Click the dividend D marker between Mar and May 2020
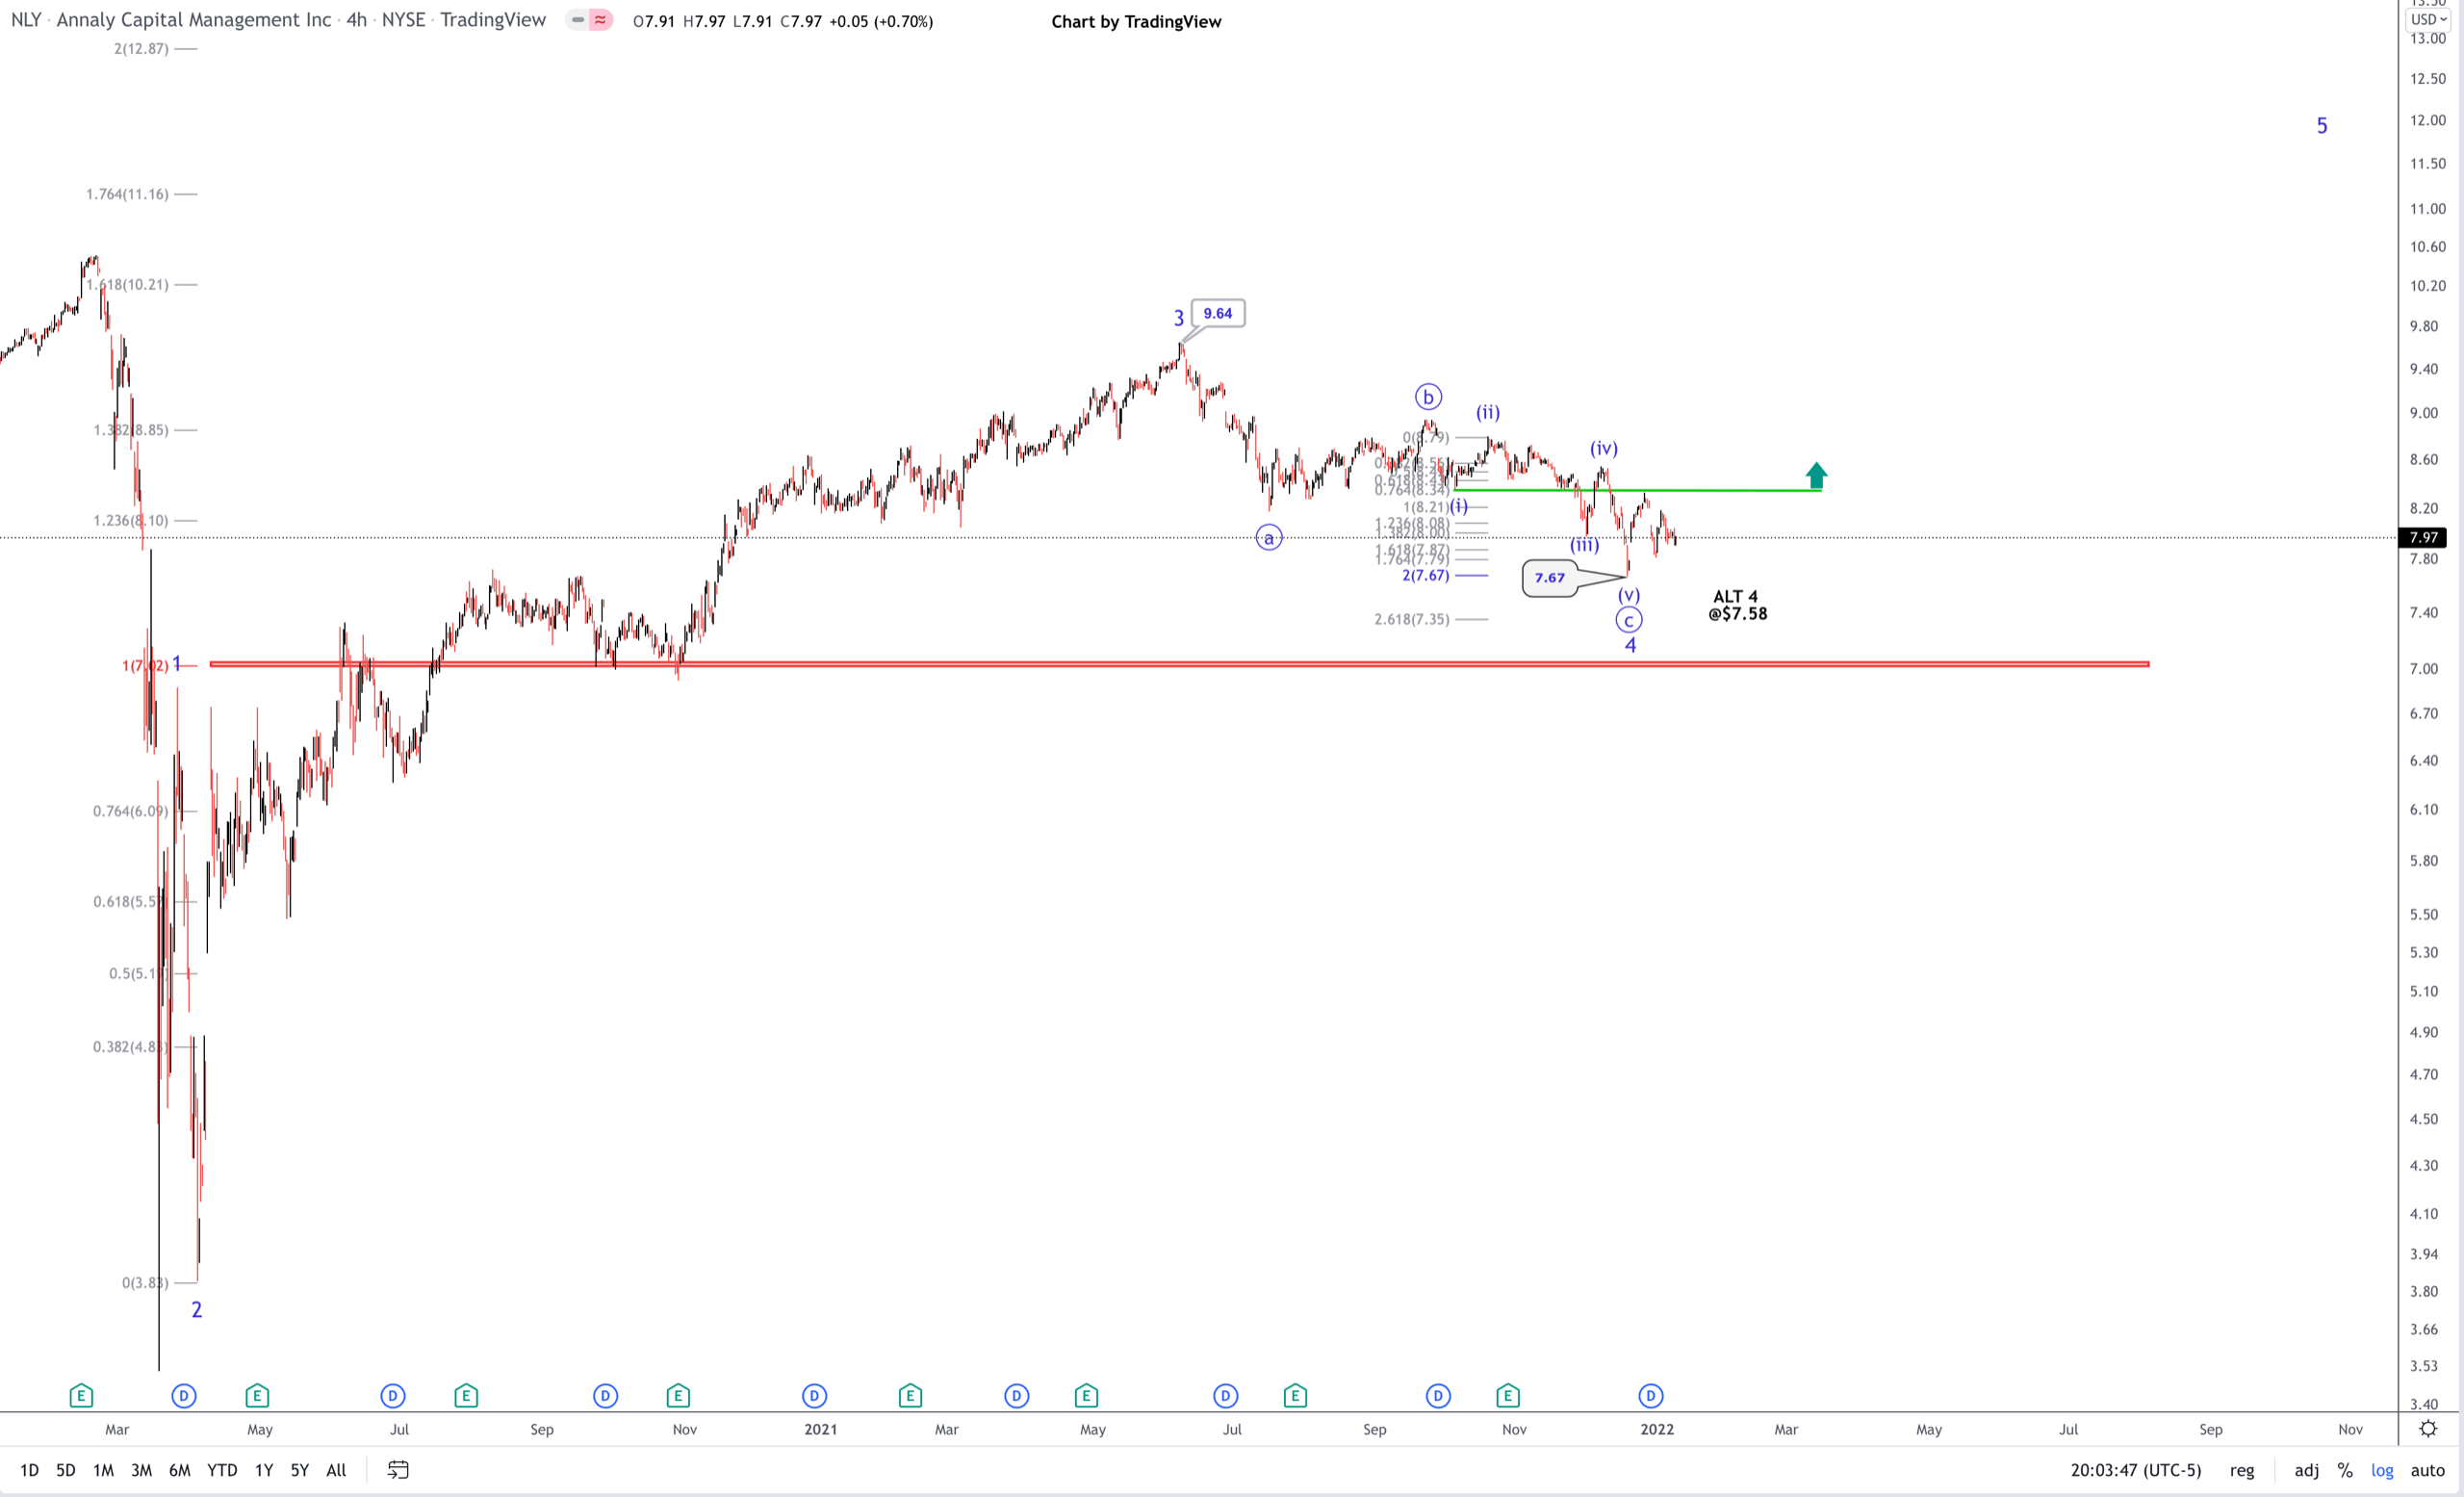Image resolution: width=2464 pixels, height=1497 pixels. point(184,1395)
